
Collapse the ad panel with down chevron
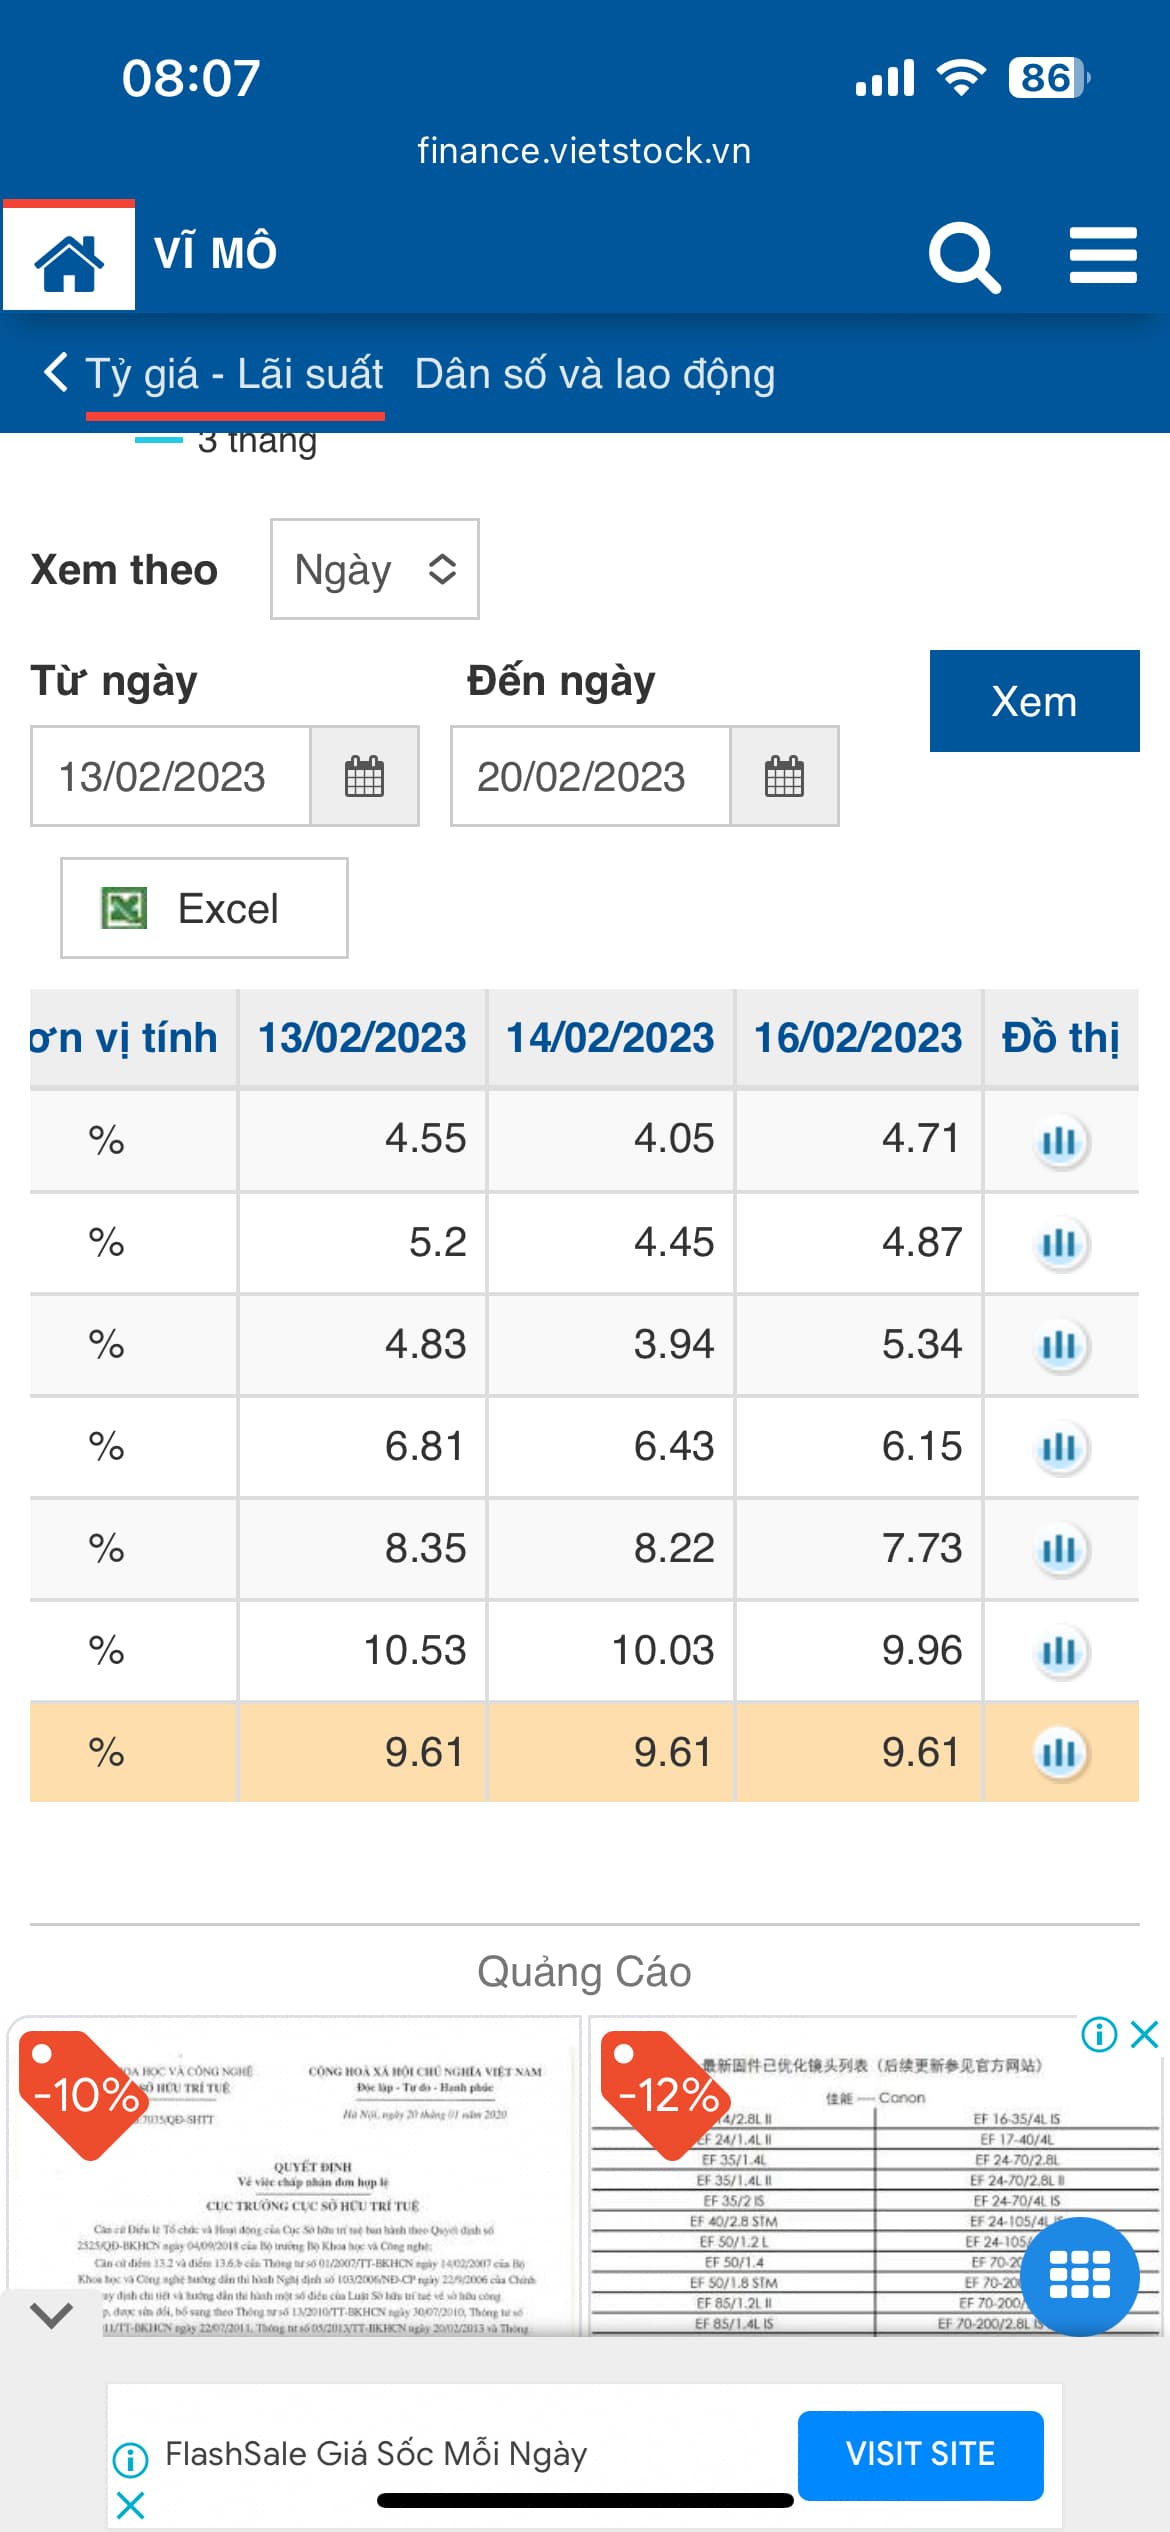[52, 2314]
